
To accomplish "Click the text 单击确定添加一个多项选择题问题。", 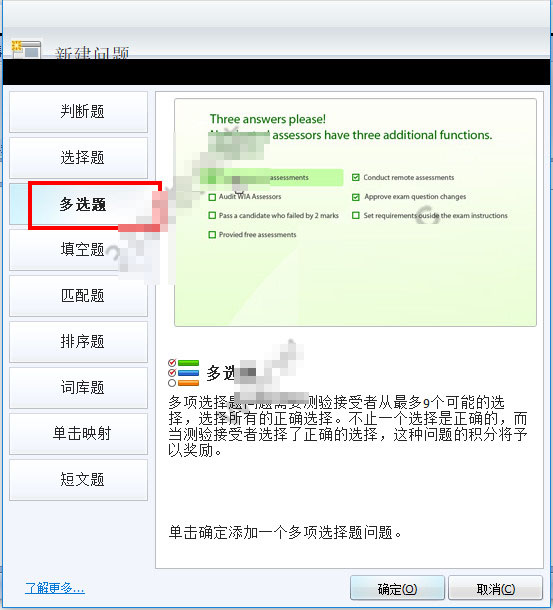I will pos(285,532).
